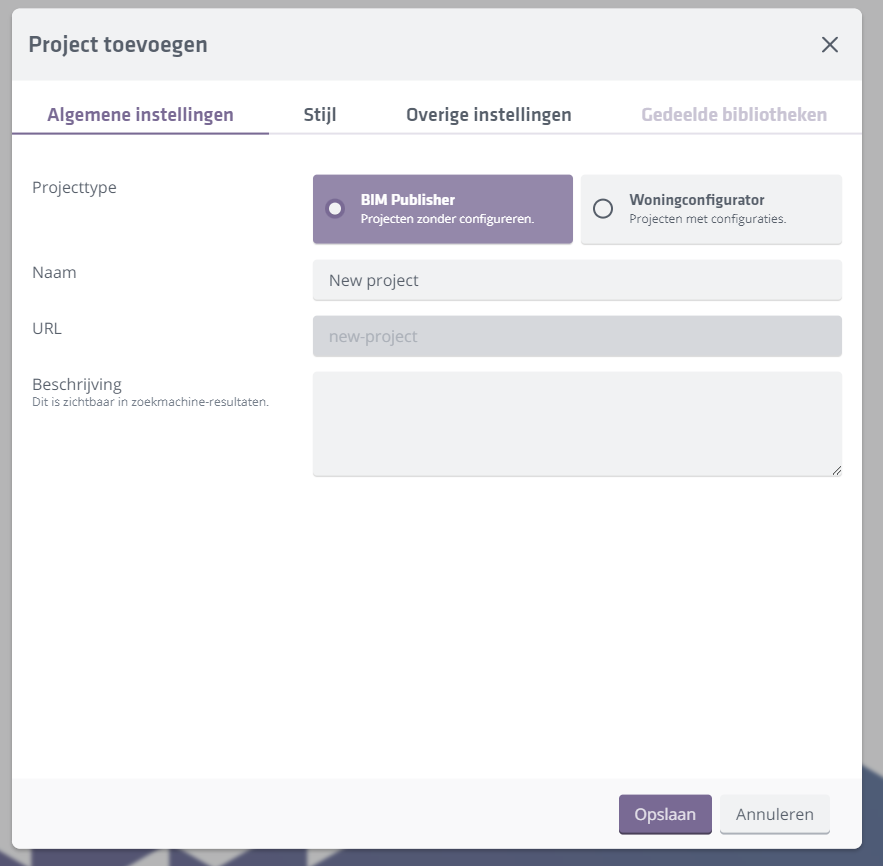Click the URL field showing new-project

coord(577,336)
